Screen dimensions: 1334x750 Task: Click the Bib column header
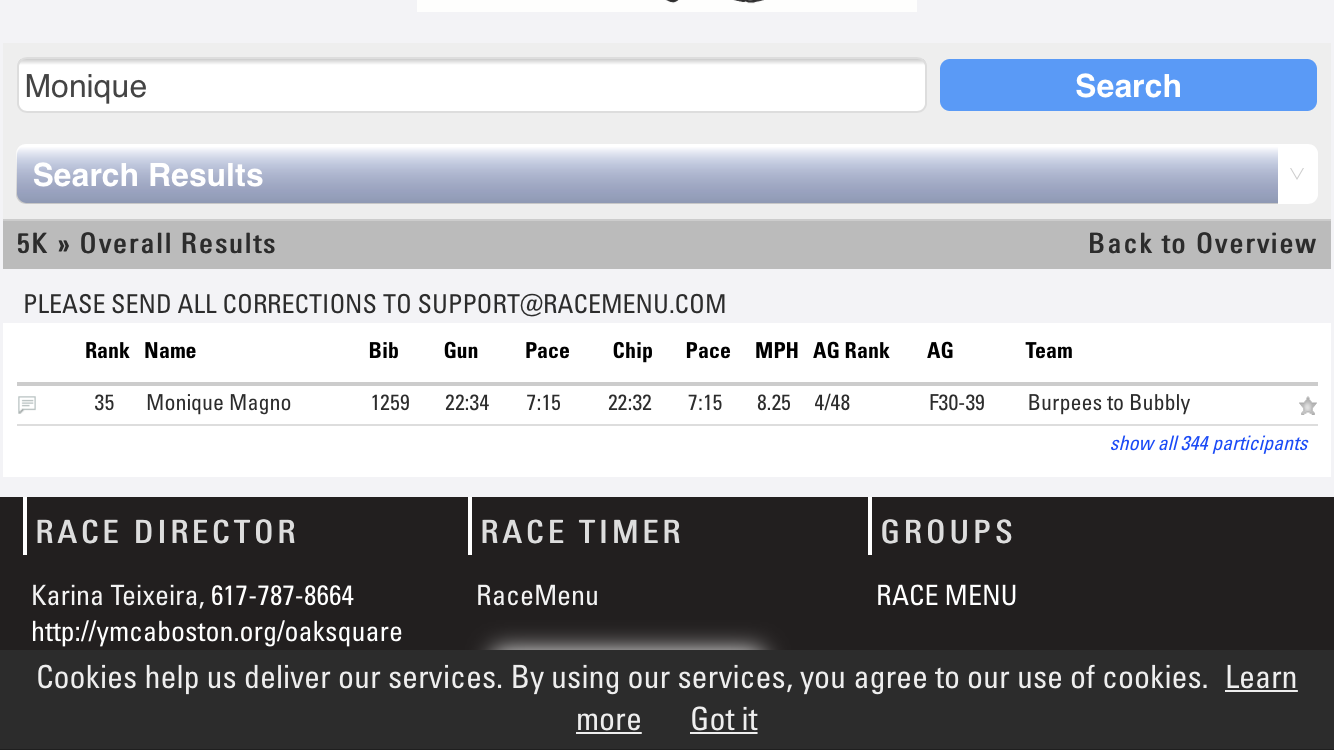[x=383, y=351]
